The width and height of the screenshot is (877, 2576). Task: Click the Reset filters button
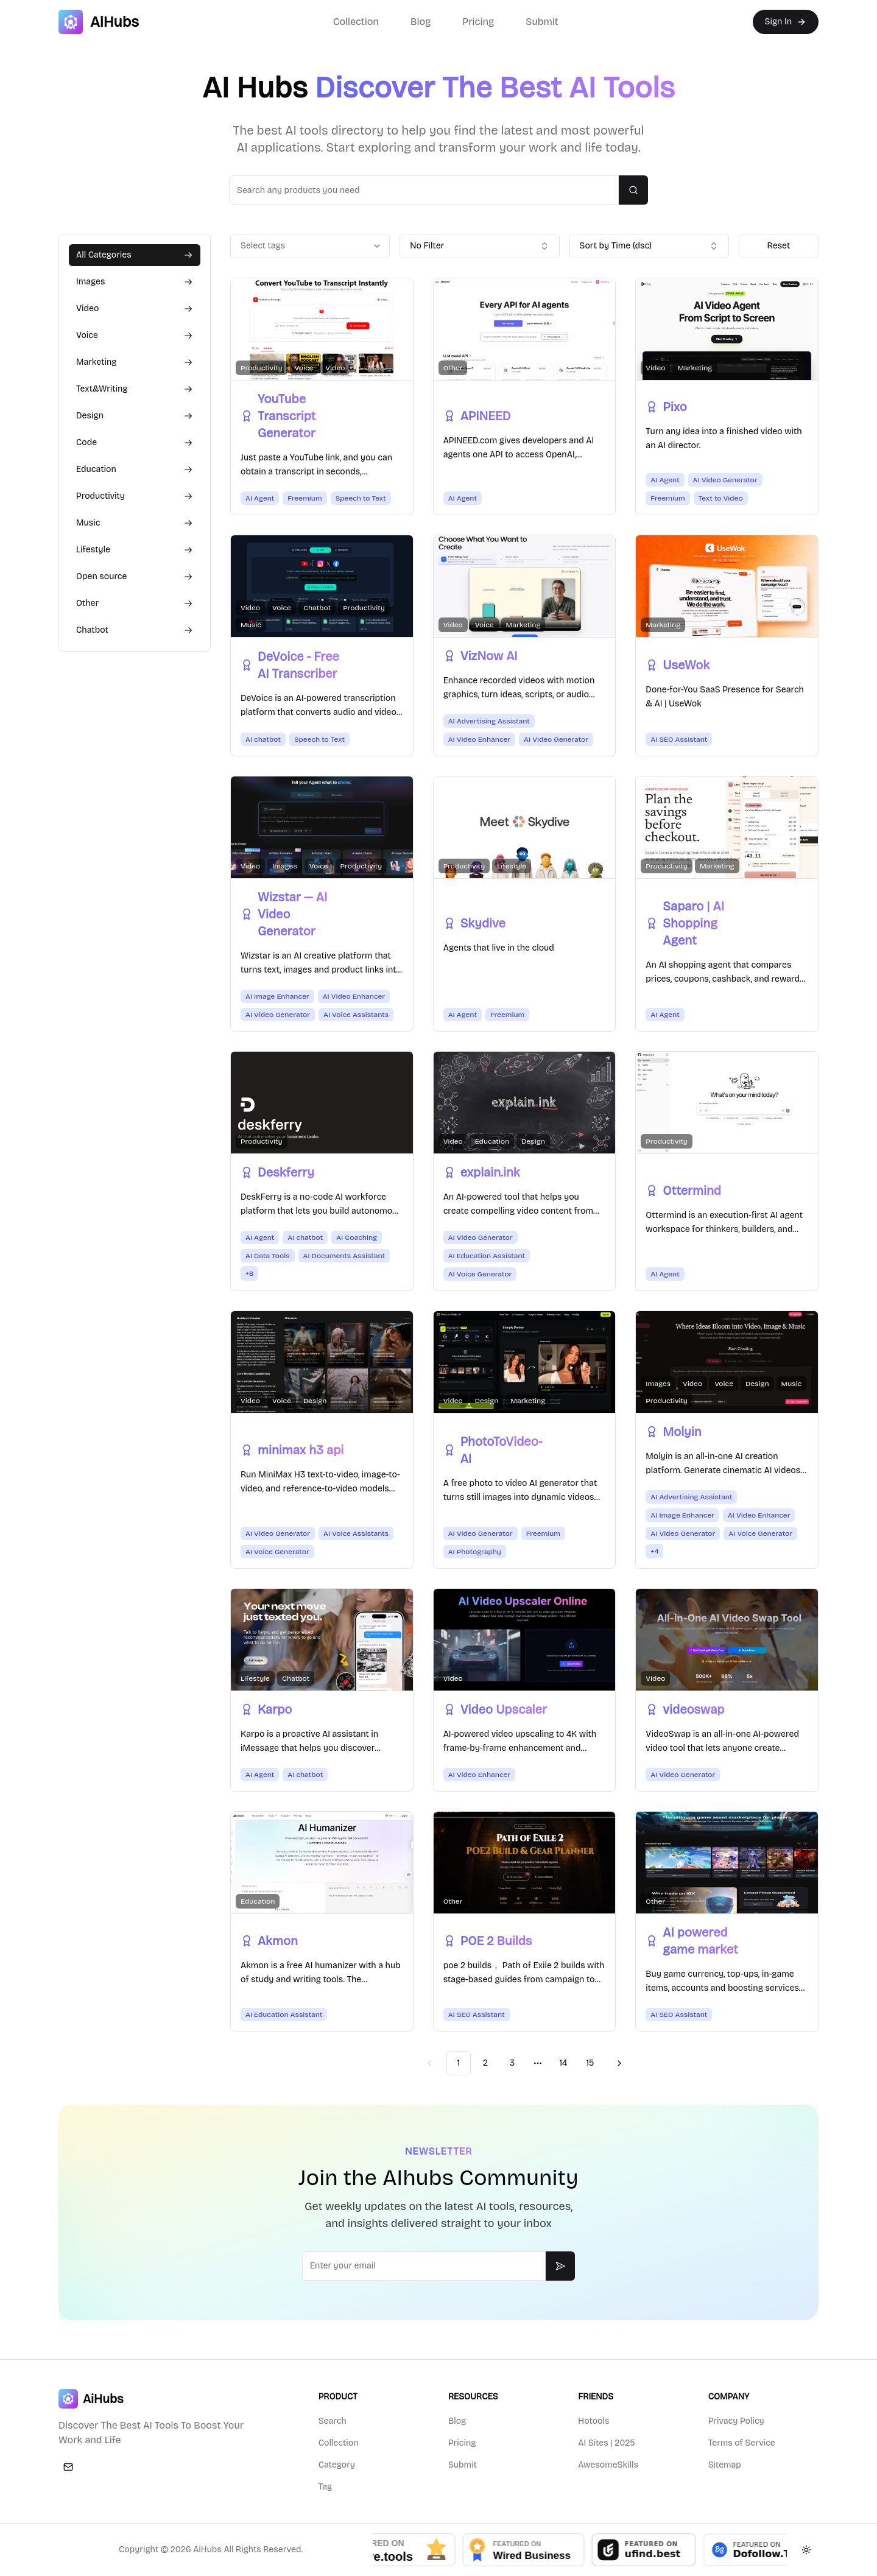(x=778, y=246)
